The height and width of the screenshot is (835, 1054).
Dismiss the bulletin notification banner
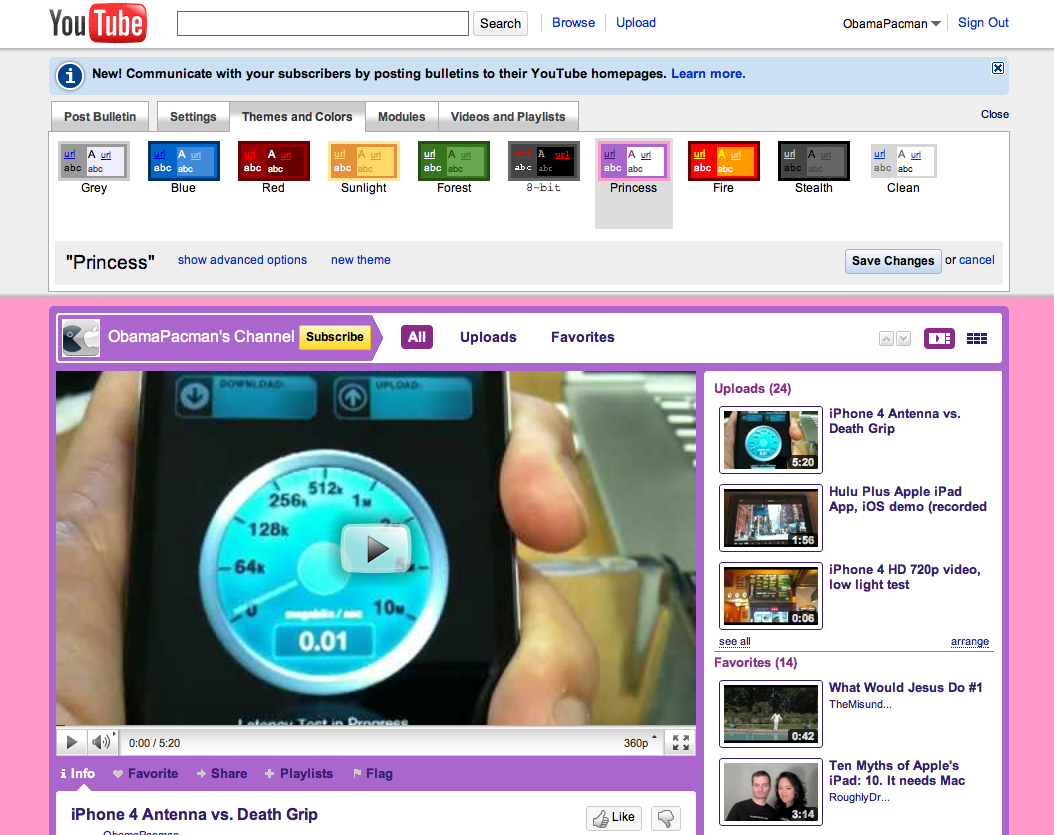coord(998,68)
